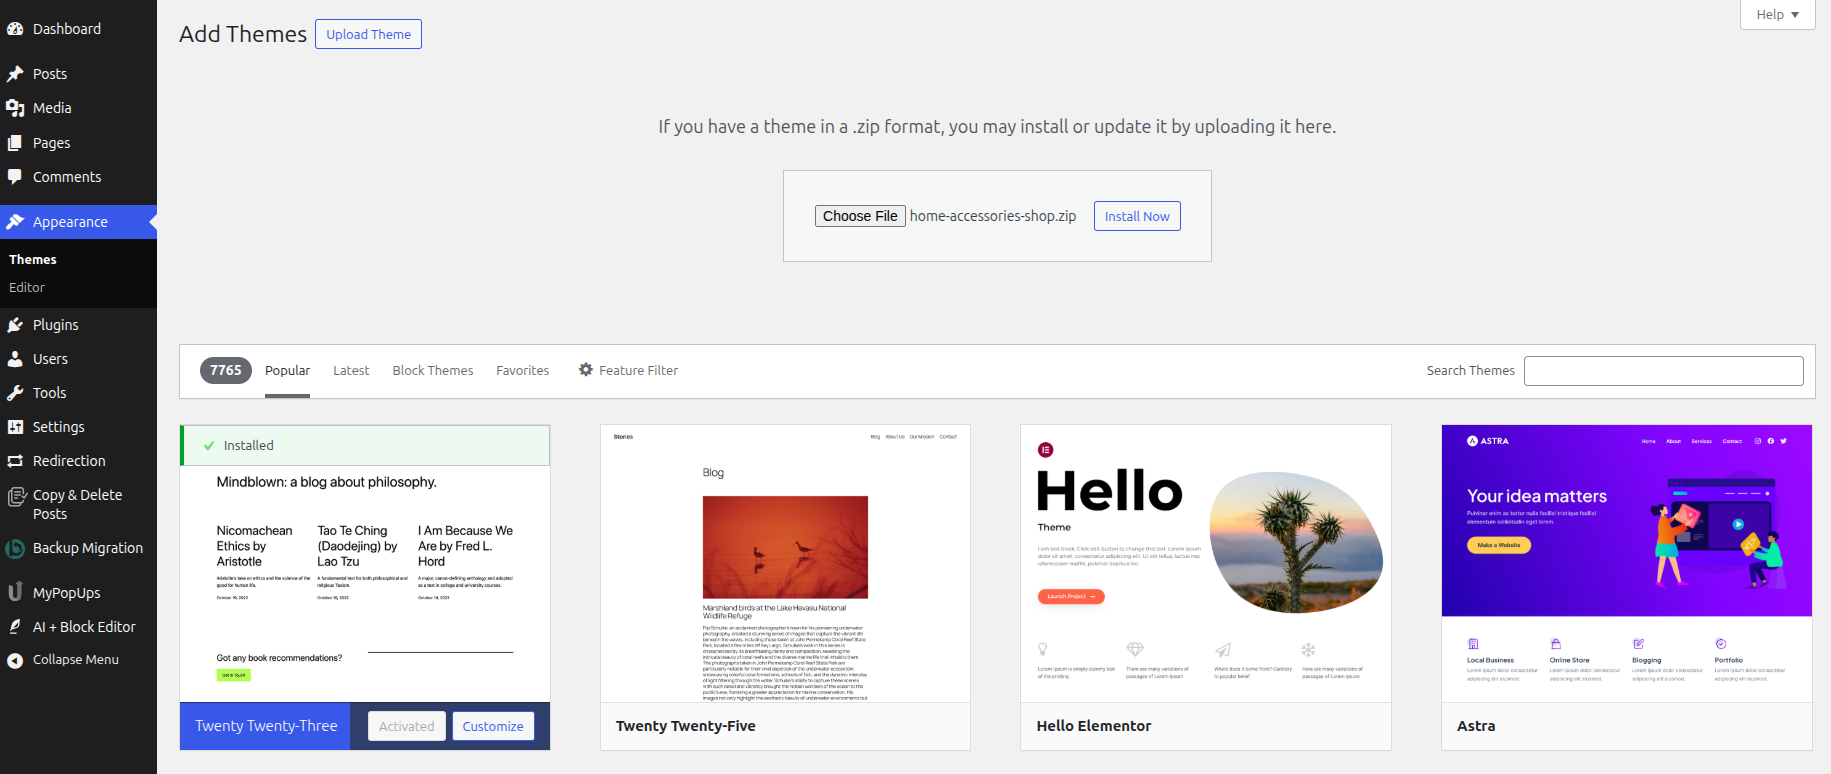Click the Backup Migration icon
This screenshot has height=774, width=1831.
[x=15, y=548]
